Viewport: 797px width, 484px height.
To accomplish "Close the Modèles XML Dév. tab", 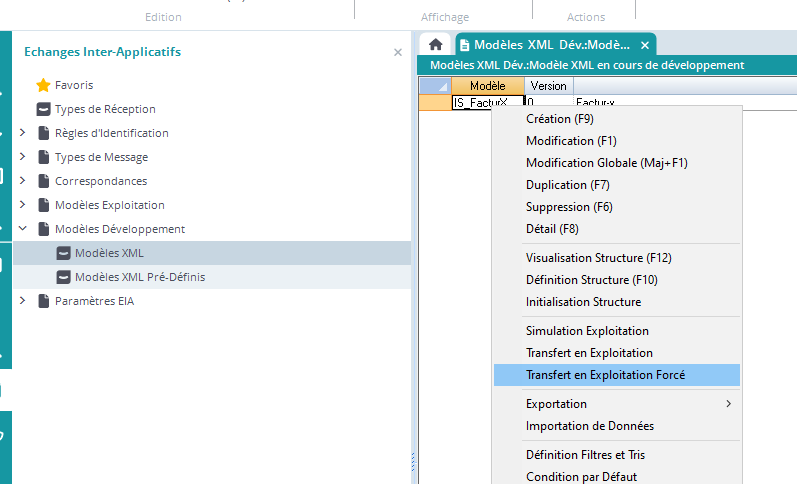I will tap(645, 45).
